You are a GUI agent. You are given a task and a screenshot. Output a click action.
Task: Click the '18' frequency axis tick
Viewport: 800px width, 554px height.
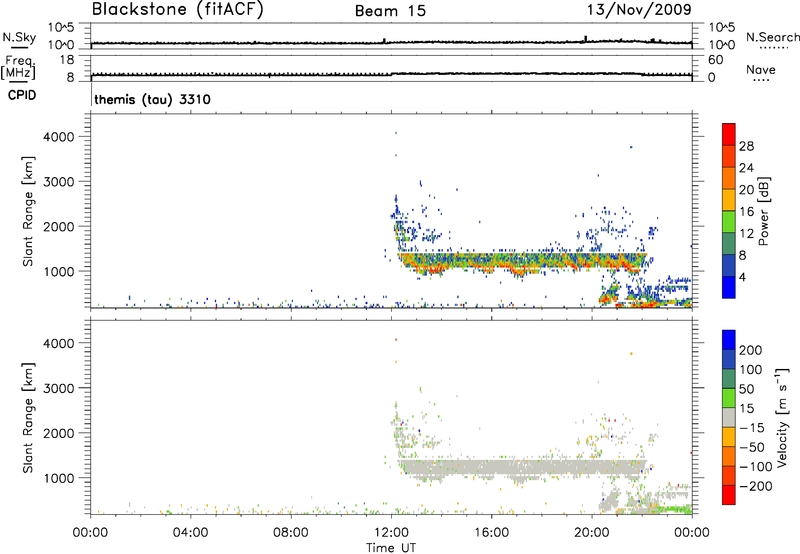[x=67, y=60]
